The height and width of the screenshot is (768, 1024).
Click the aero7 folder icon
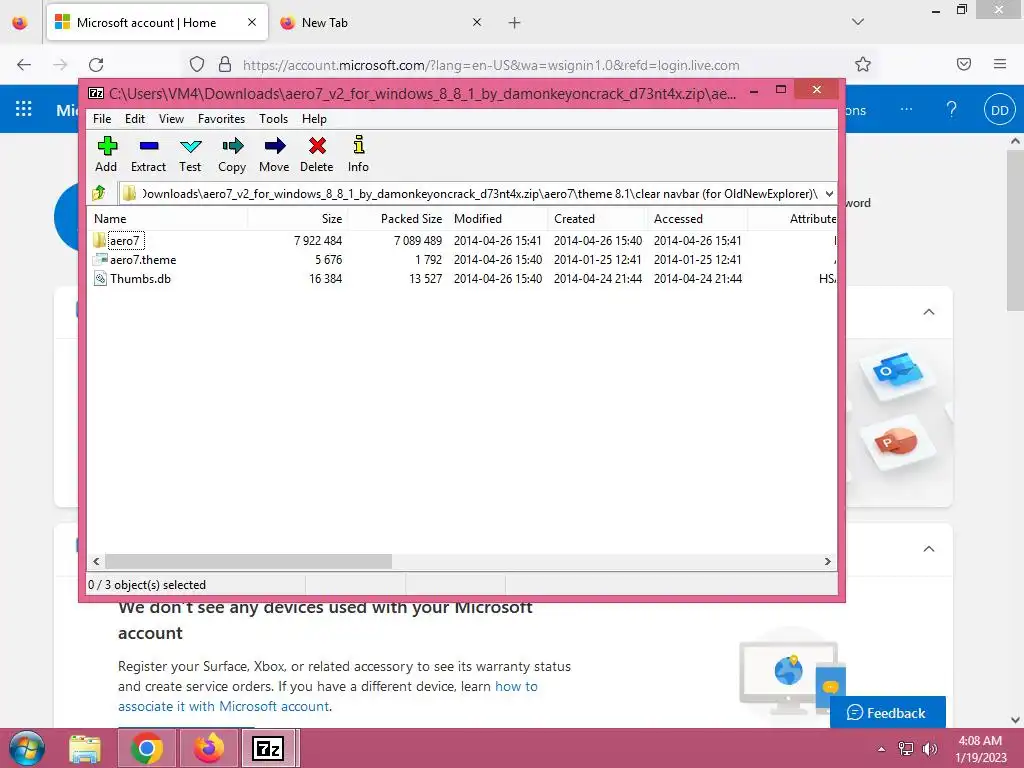coord(99,240)
